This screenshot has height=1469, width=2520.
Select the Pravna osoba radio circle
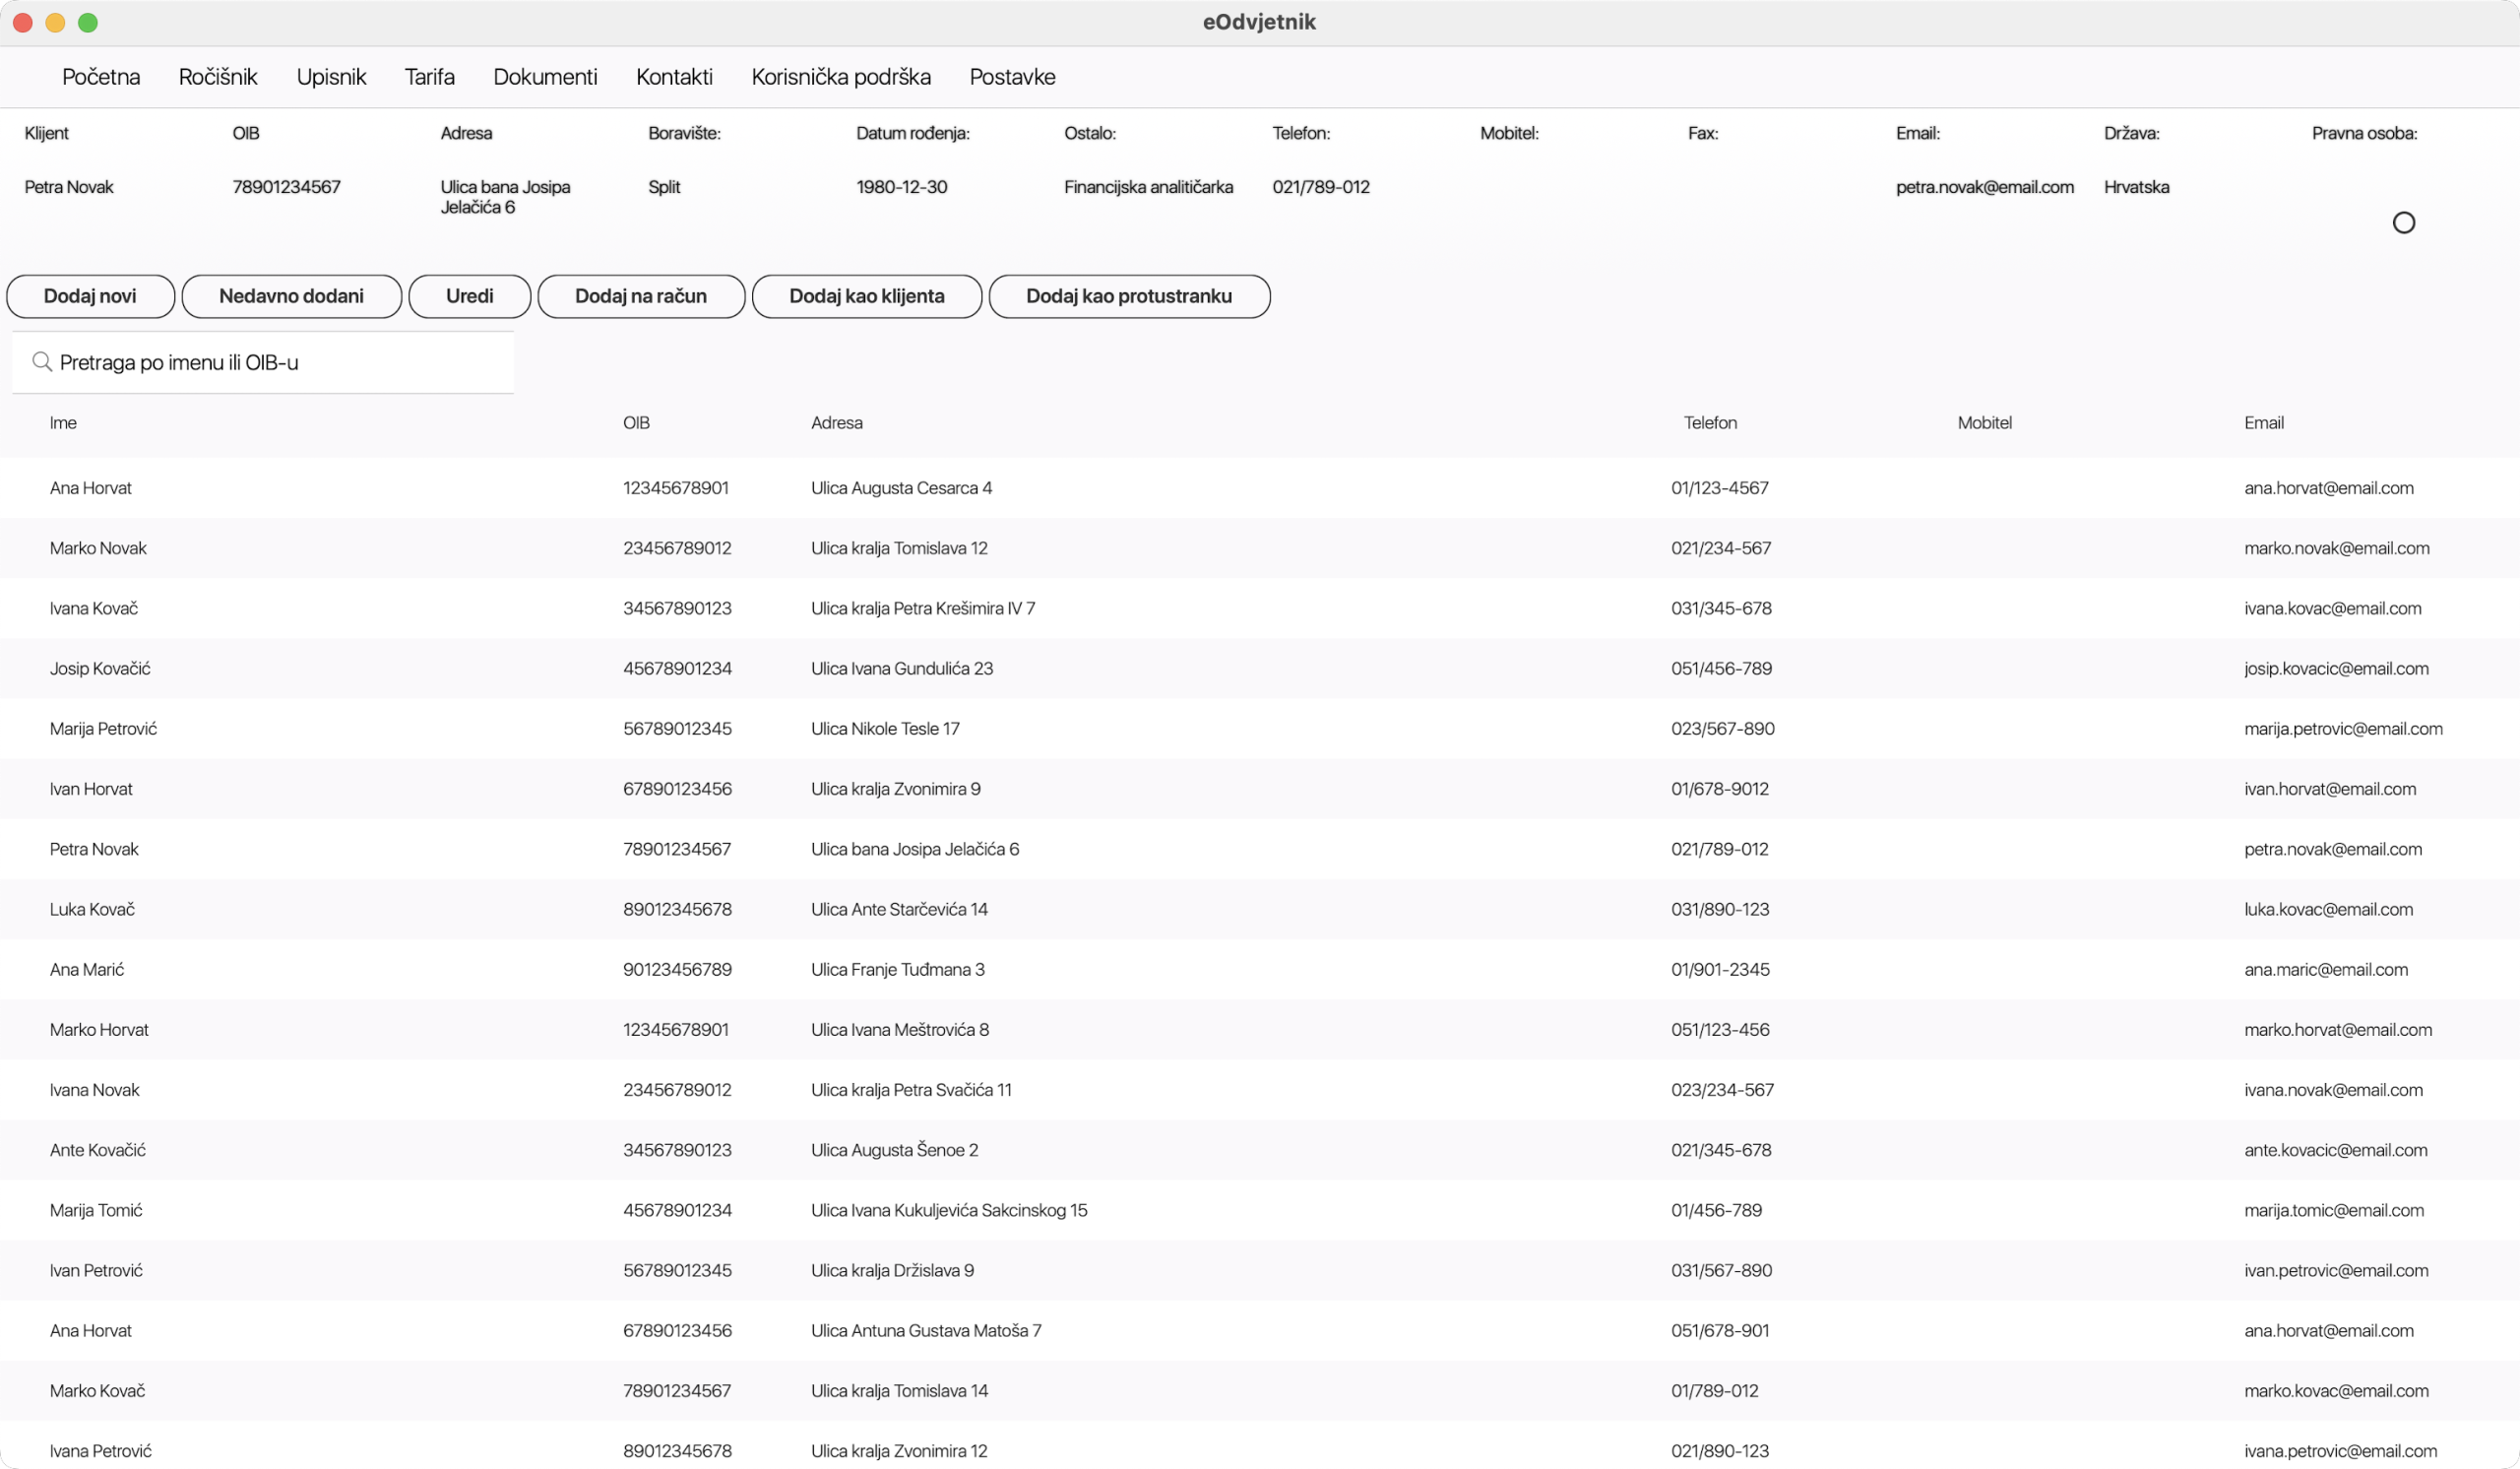click(2404, 222)
